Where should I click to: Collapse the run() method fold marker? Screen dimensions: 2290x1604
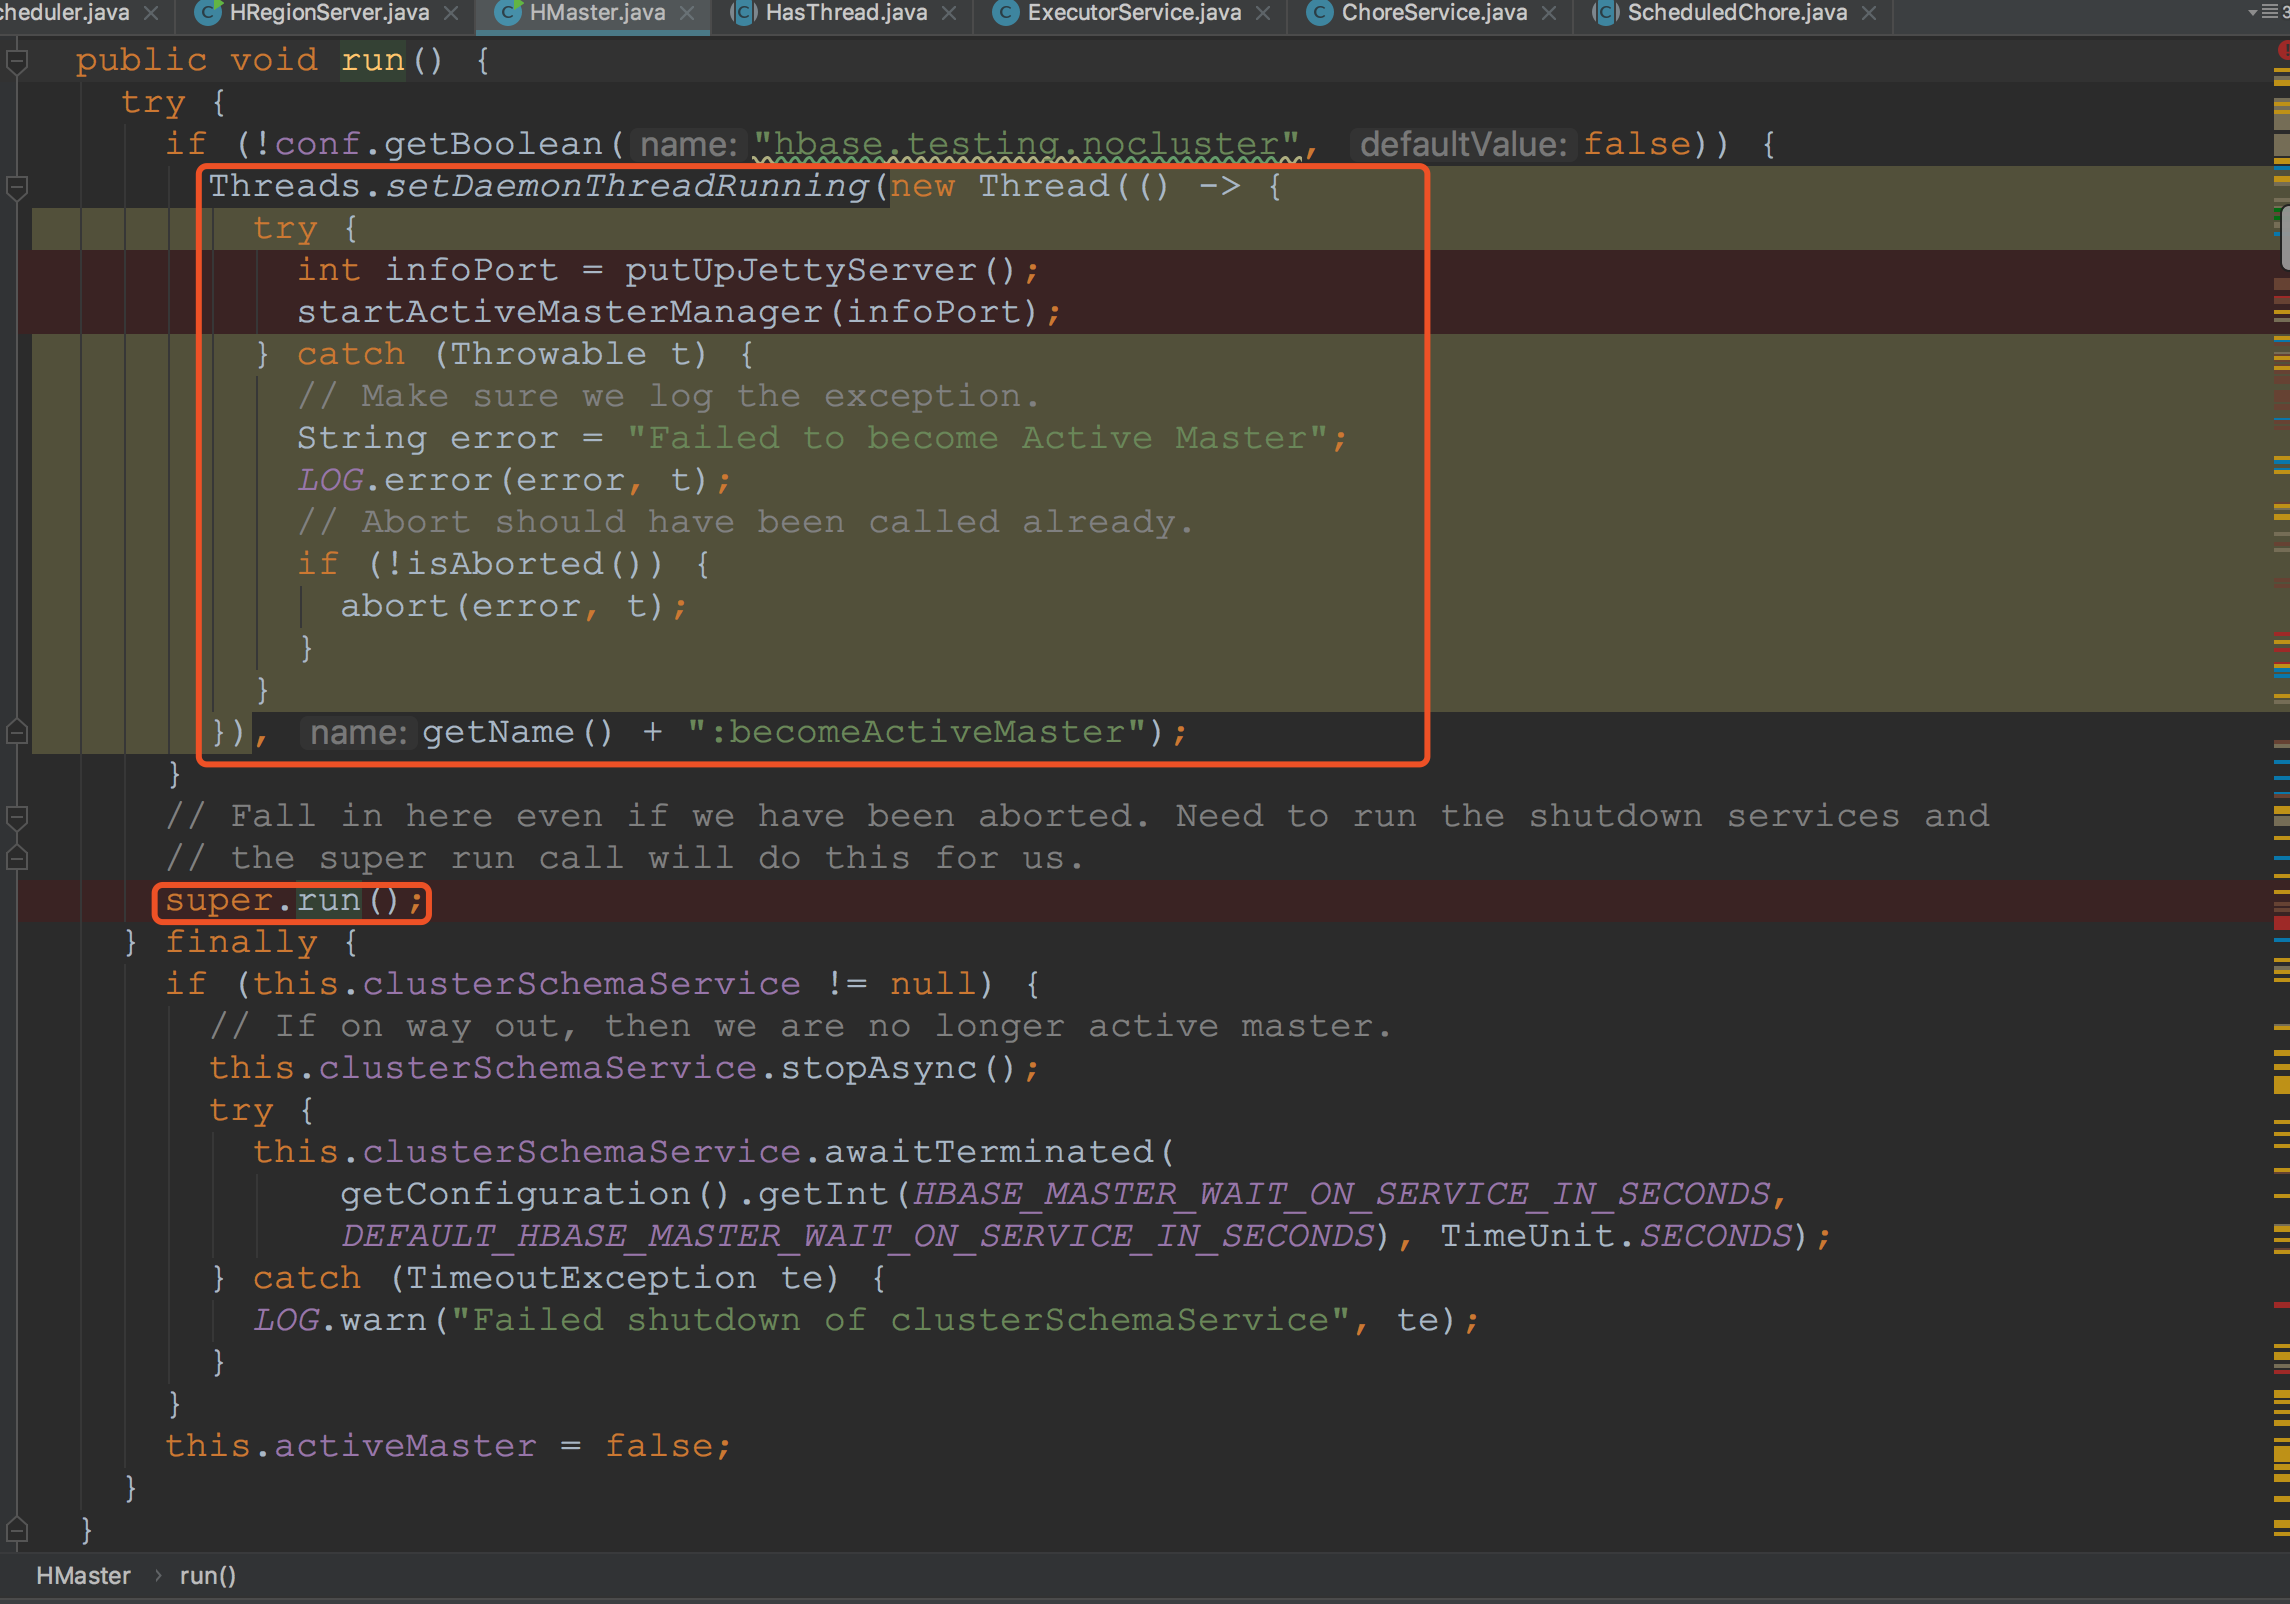[x=16, y=62]
